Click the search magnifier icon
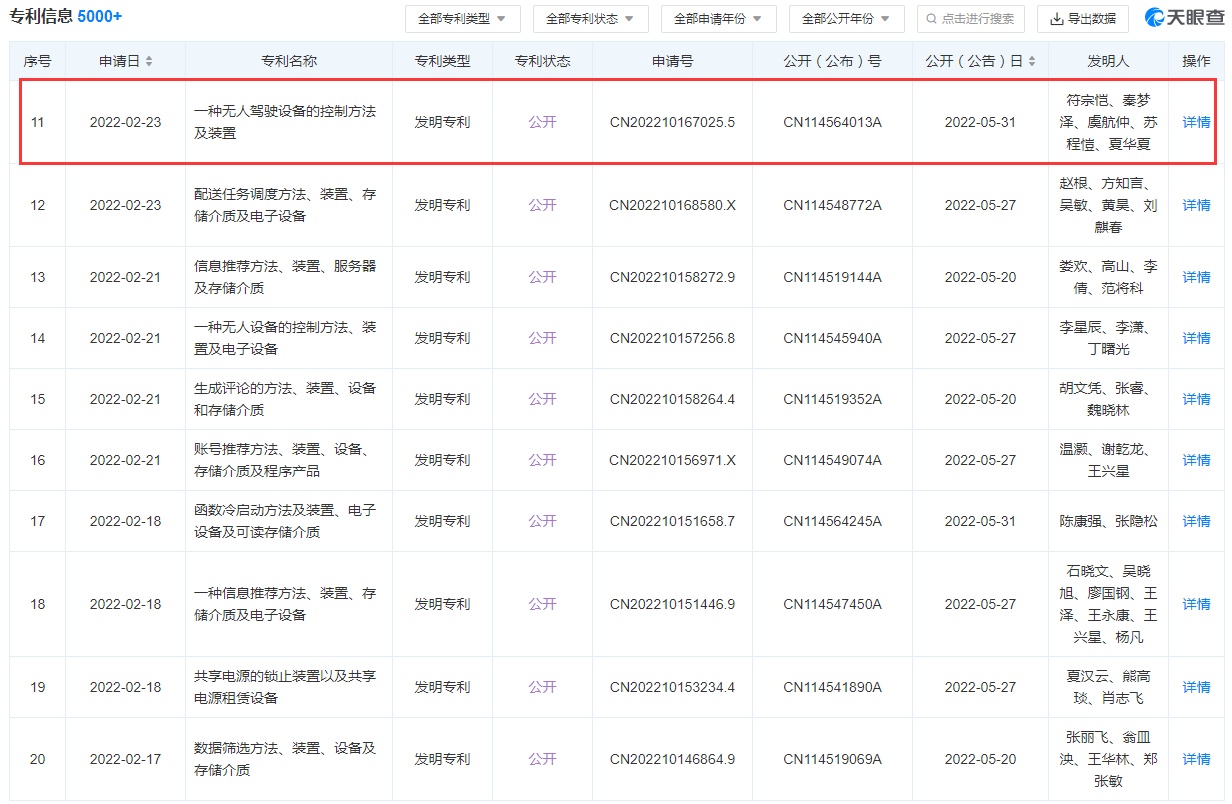The height and width of the screenshot is (804, 1232). [x=932, y=19]
